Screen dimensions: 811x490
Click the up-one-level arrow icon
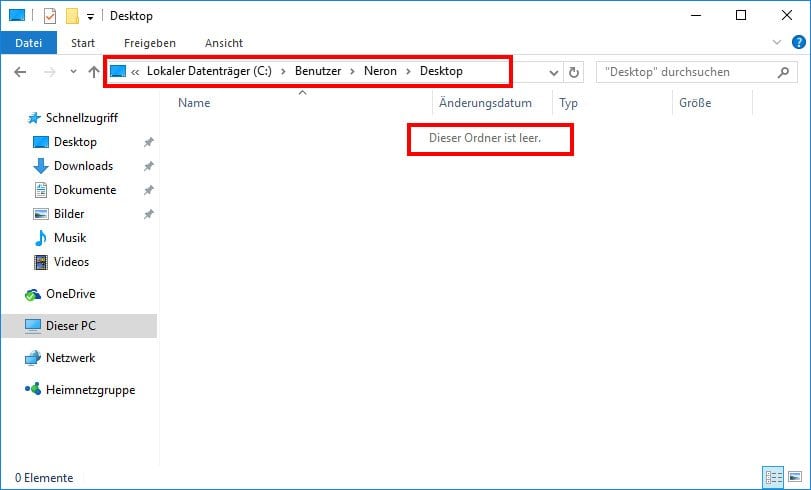click(94, 72)
